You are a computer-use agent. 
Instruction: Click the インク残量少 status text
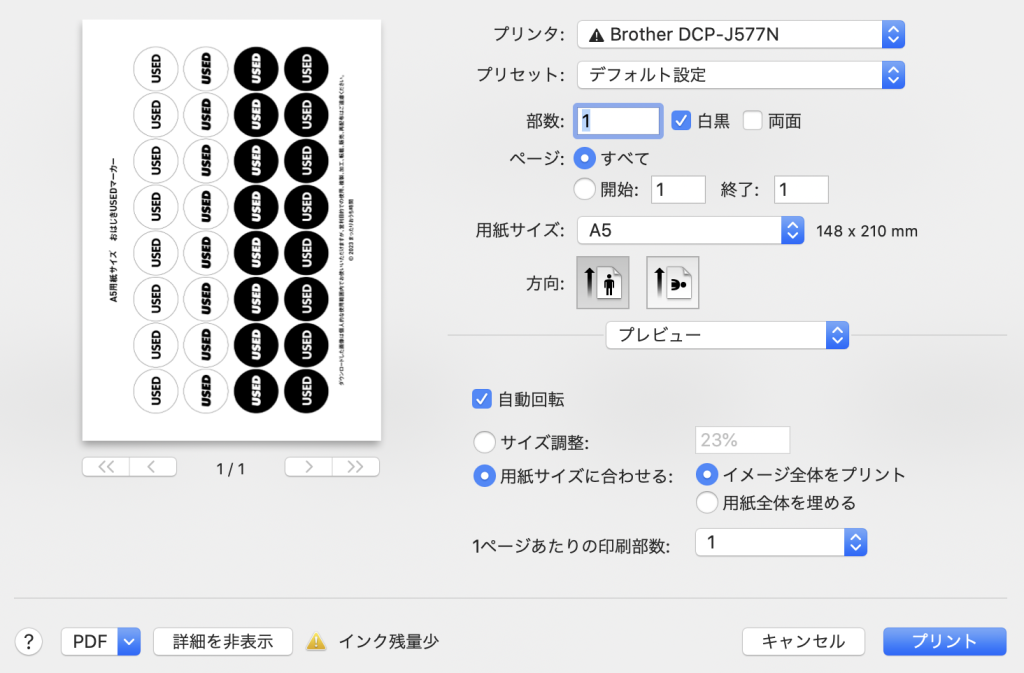389,642
